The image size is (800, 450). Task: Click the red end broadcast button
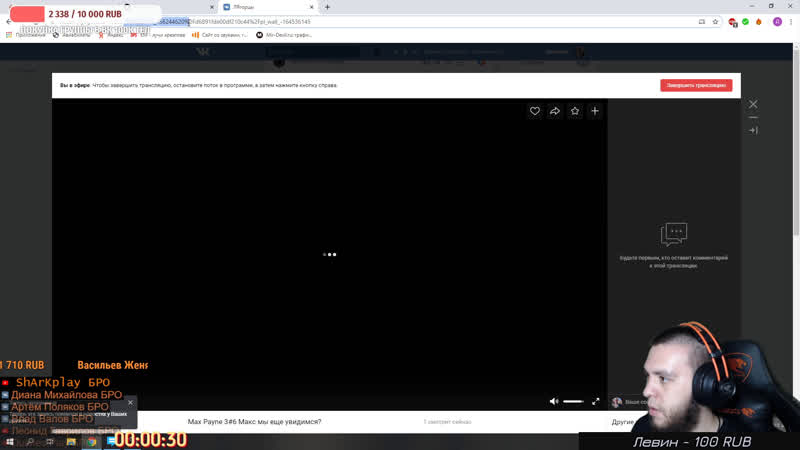(696, 85)
